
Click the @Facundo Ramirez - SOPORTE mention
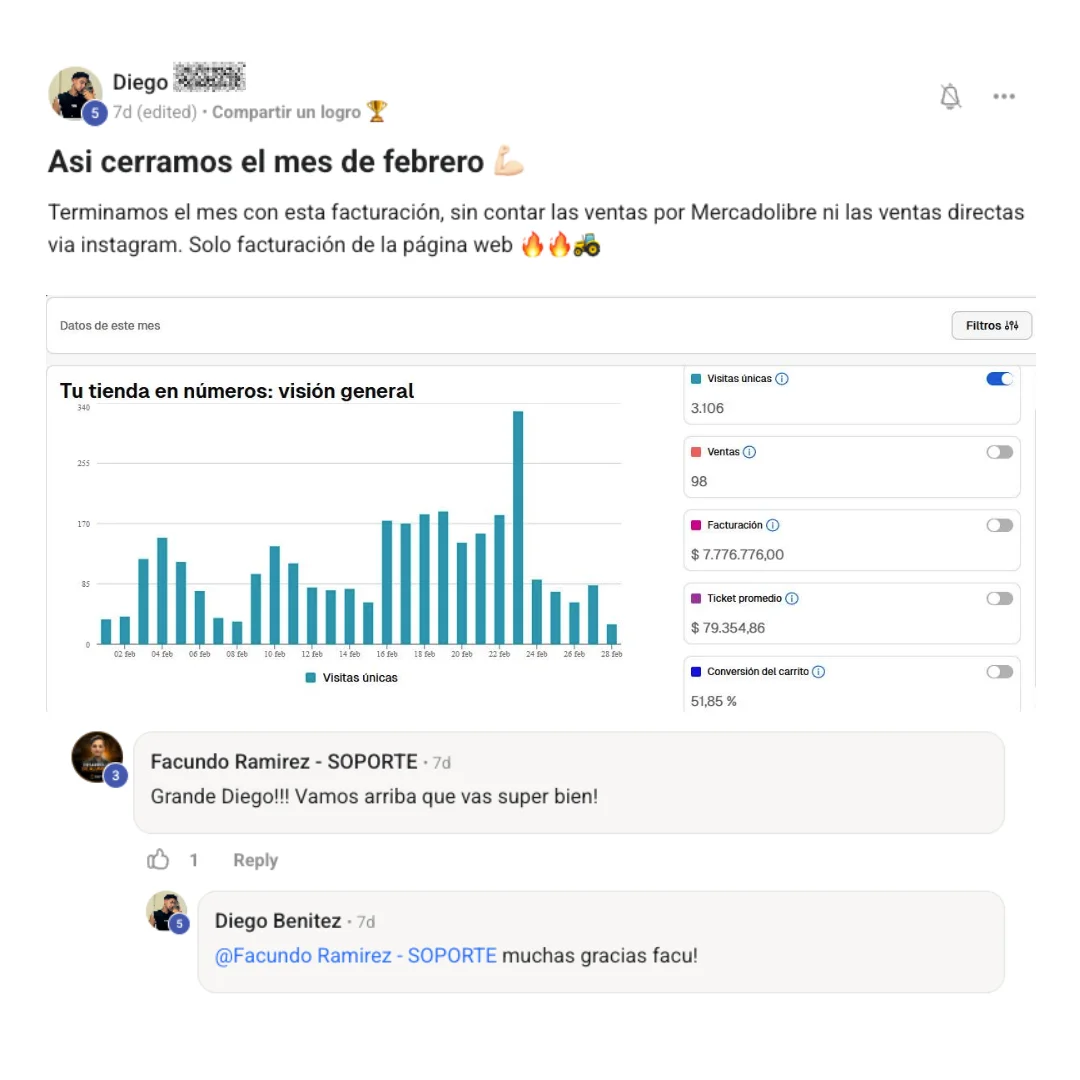[356, 955]
